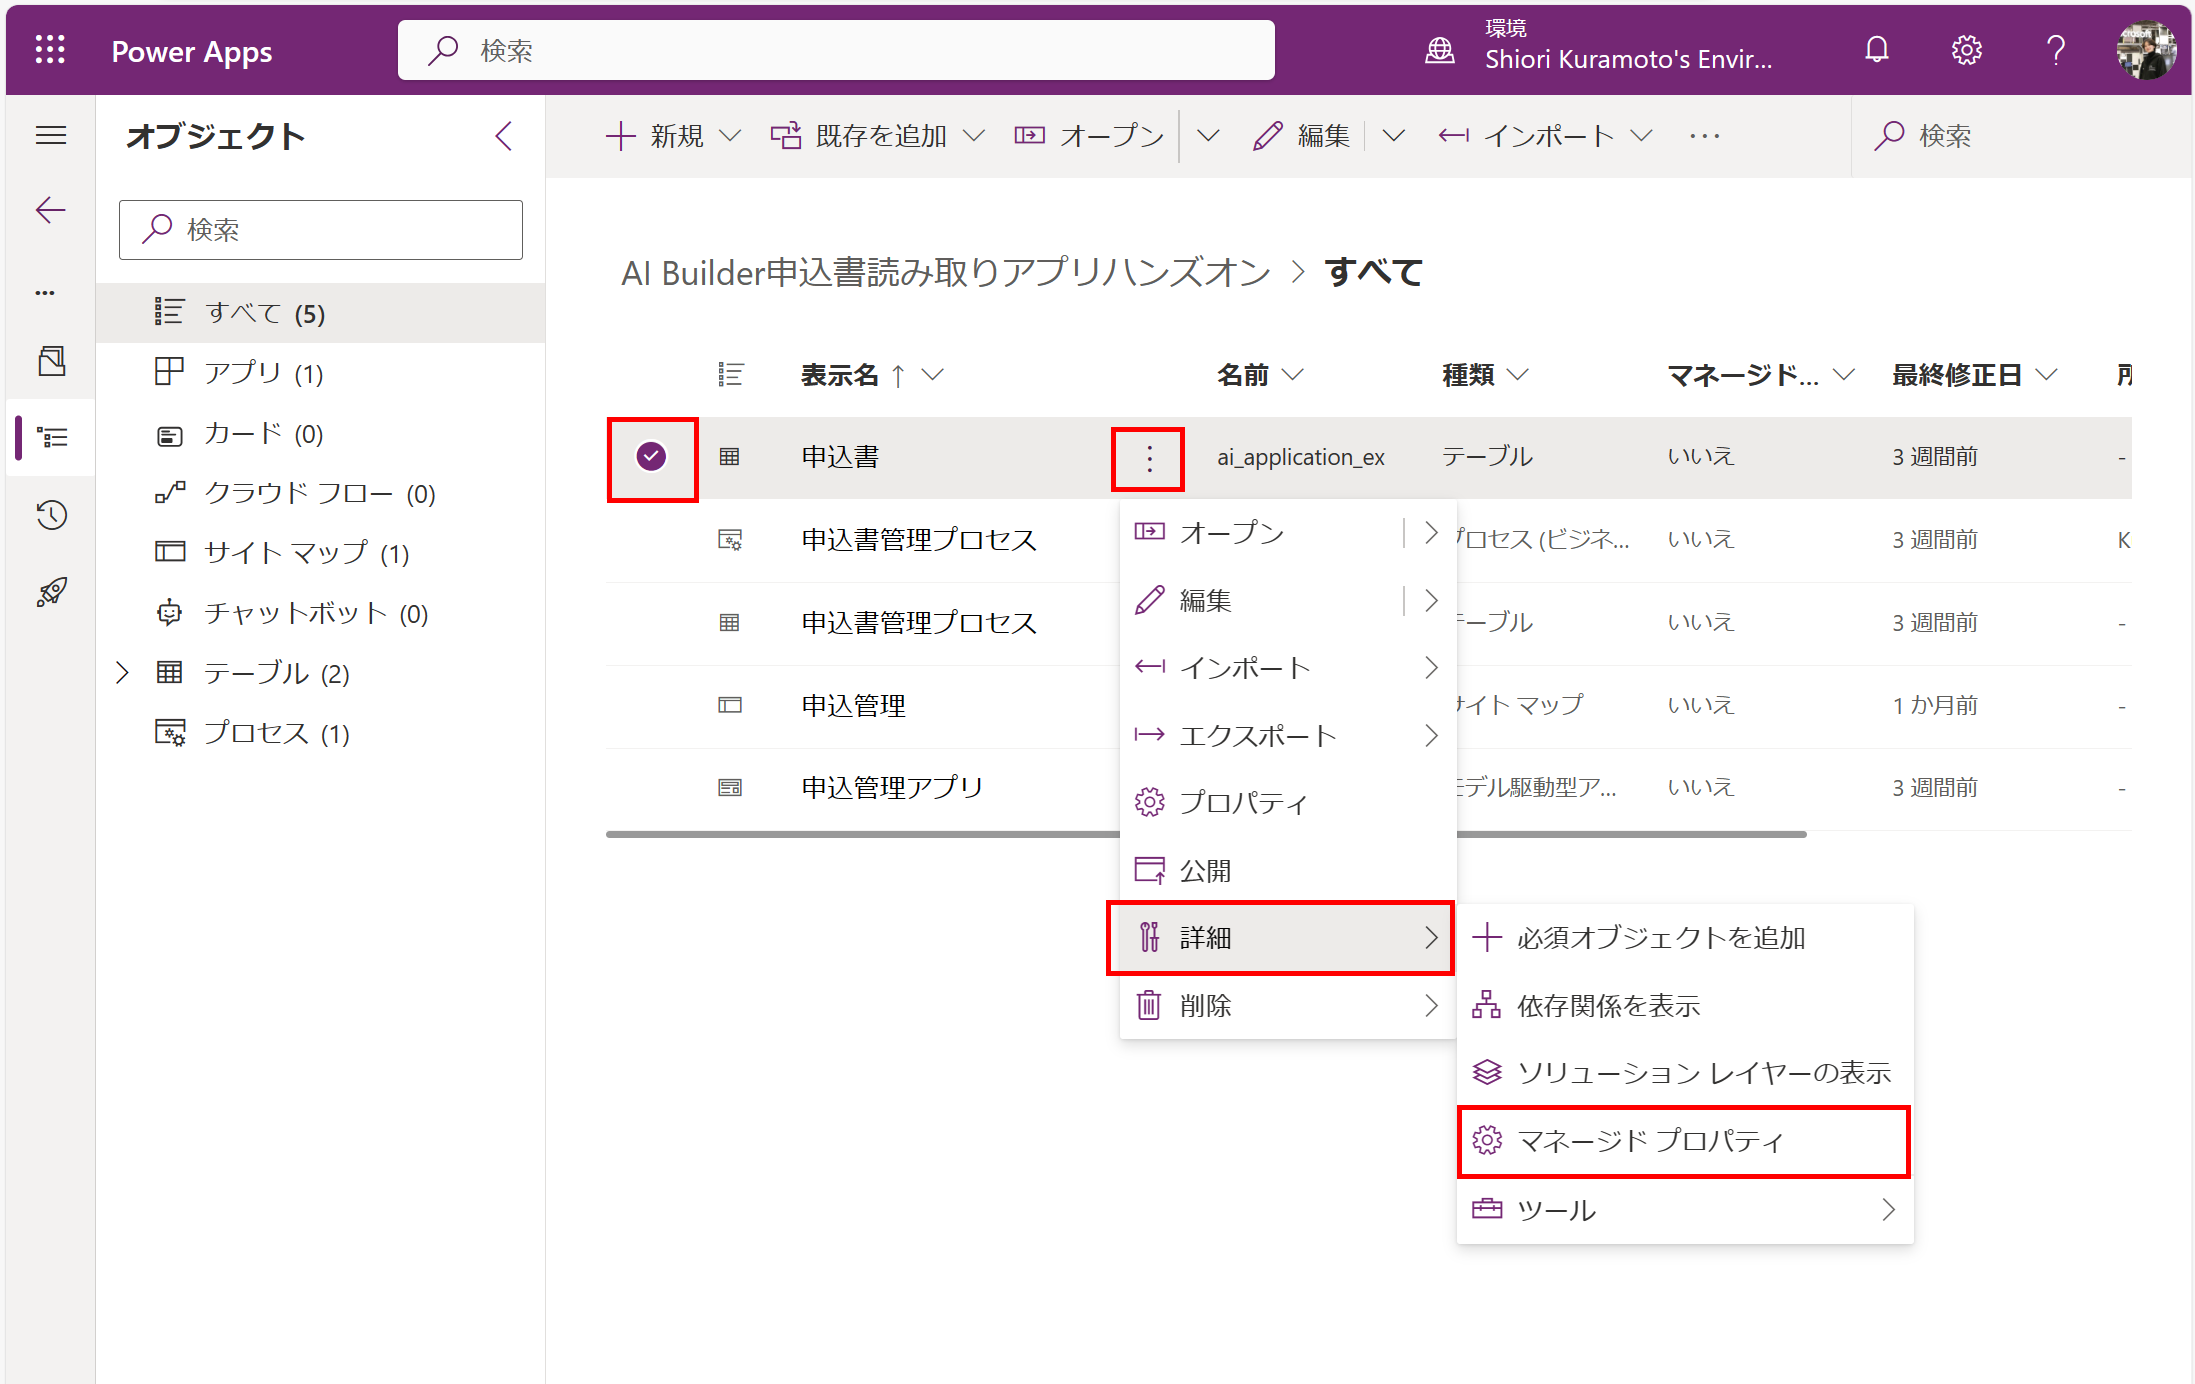Image resolution: width=2195 pixels, height=1384 pixels.
Task: Click the select-all list icon in table header
Action: (730, 375)
